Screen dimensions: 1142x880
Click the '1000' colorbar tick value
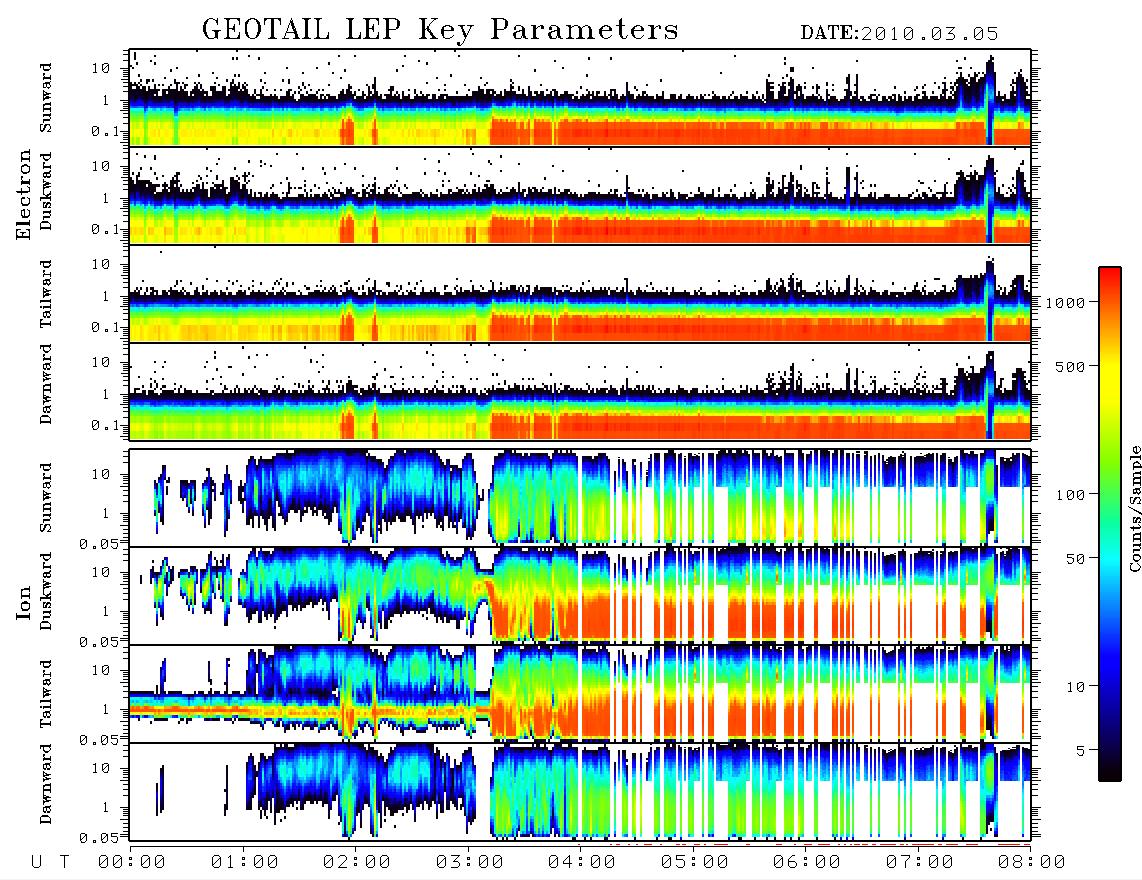tap(1066, 303)
